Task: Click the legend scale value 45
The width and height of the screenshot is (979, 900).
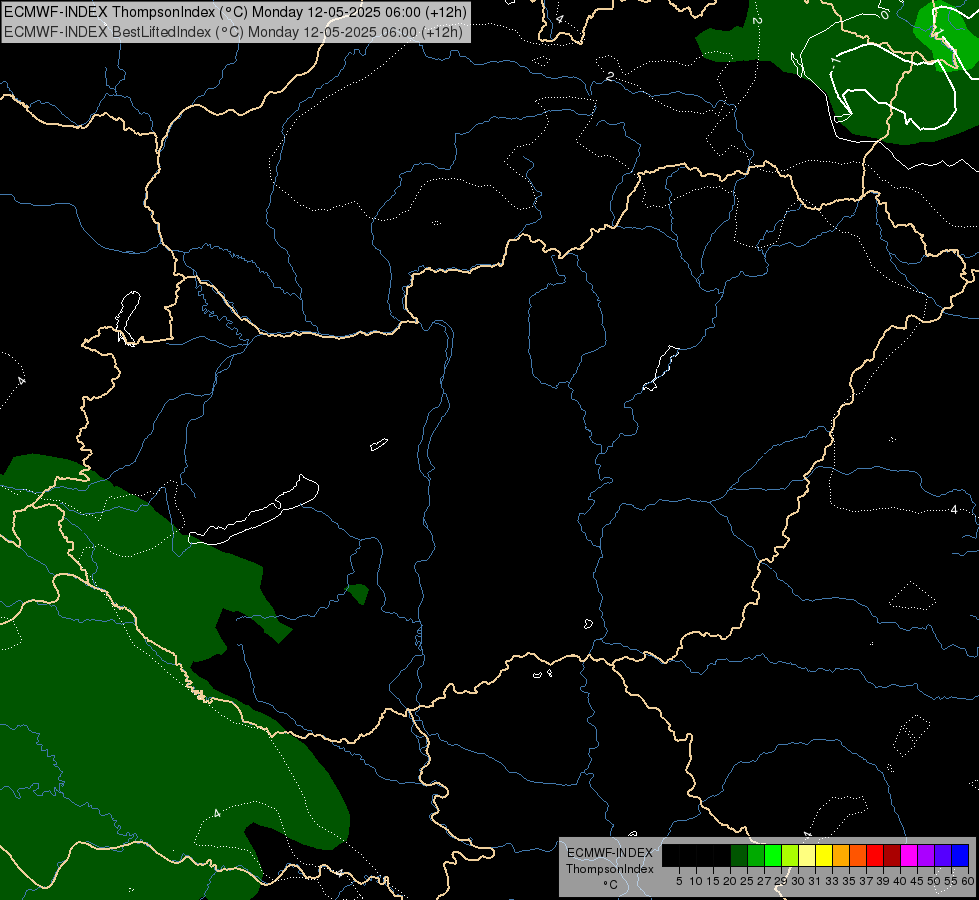Action: [x=917, y=881]
